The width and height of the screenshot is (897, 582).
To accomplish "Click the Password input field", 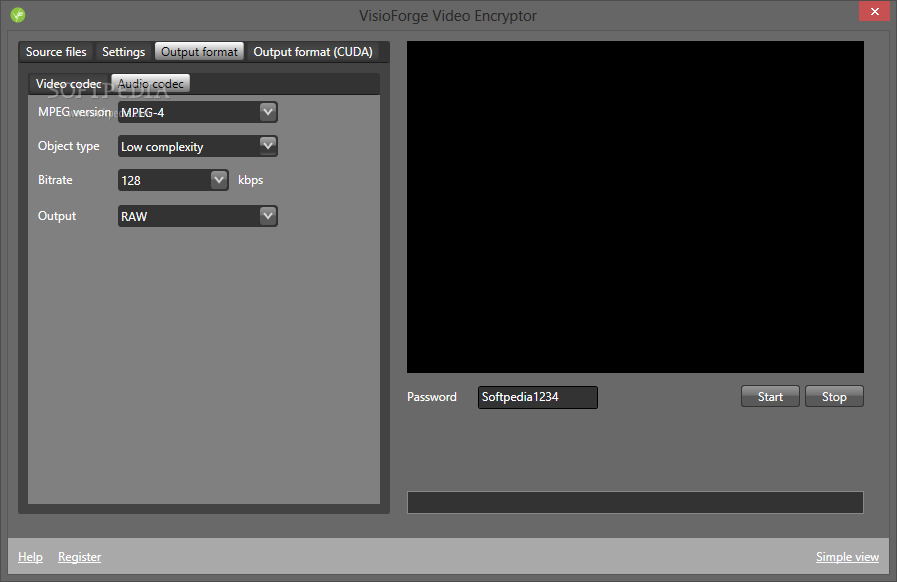I will pyautogui.click(x=538, y=397).
